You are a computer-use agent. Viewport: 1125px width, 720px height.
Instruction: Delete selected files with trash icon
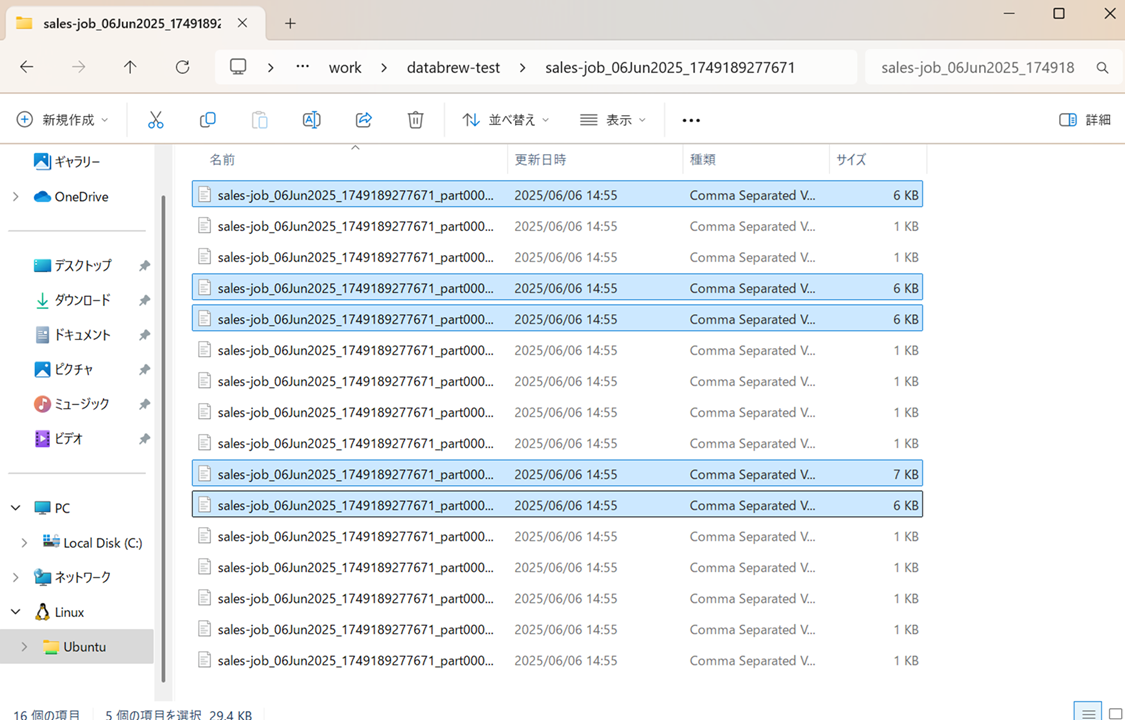(415, 120)
